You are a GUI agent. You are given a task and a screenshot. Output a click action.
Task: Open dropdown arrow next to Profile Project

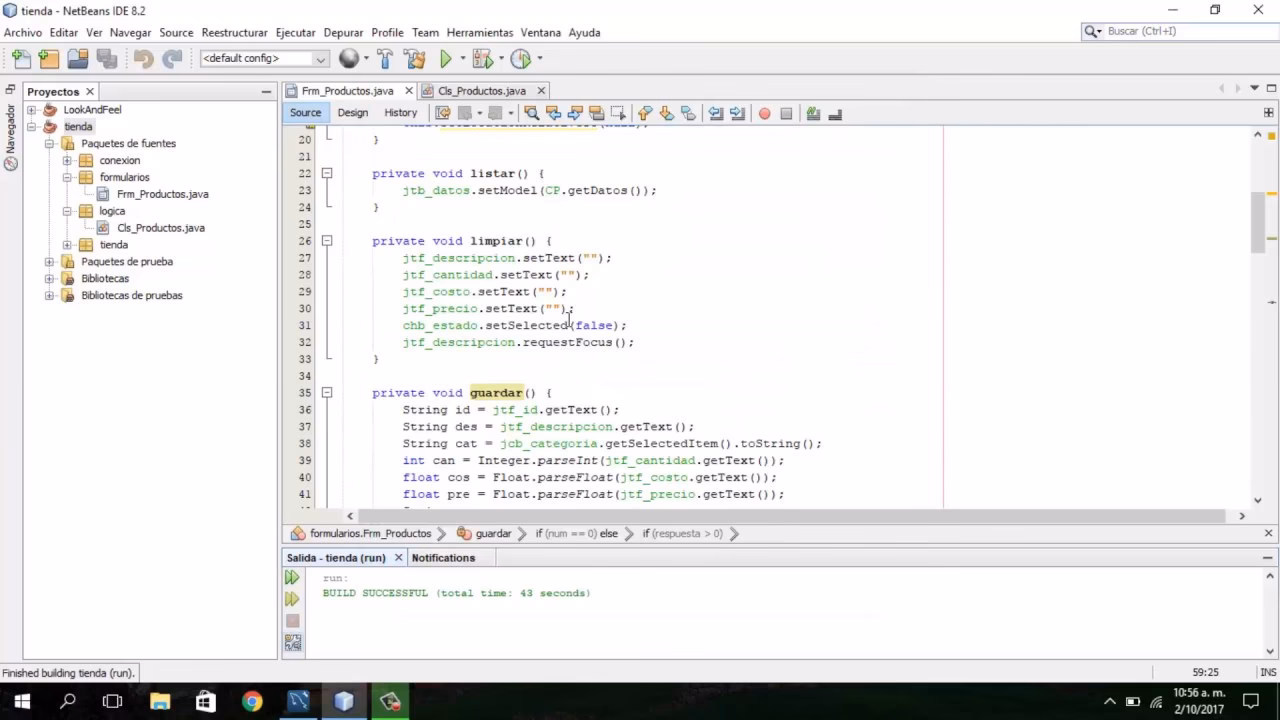pyautogui.click(x=539, y=59)
